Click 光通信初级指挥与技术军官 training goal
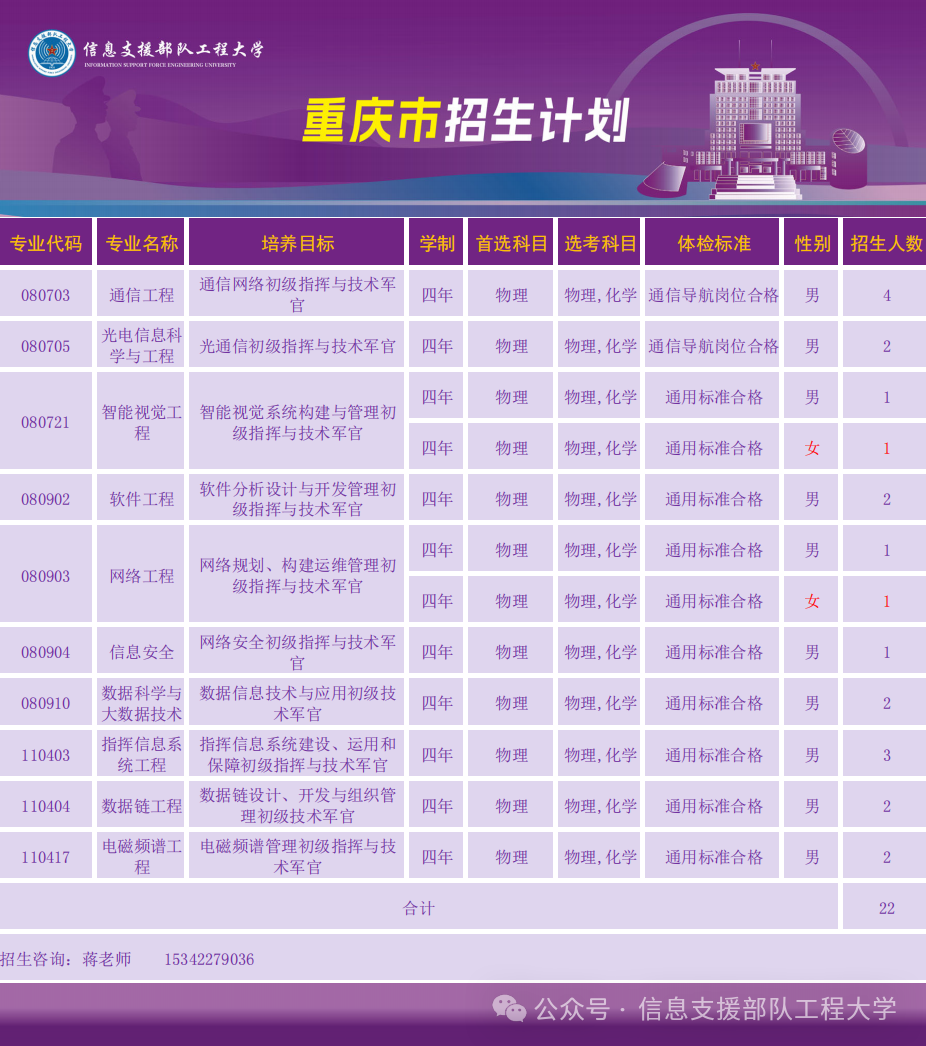 pyautogui.click(x=298, y=346)
